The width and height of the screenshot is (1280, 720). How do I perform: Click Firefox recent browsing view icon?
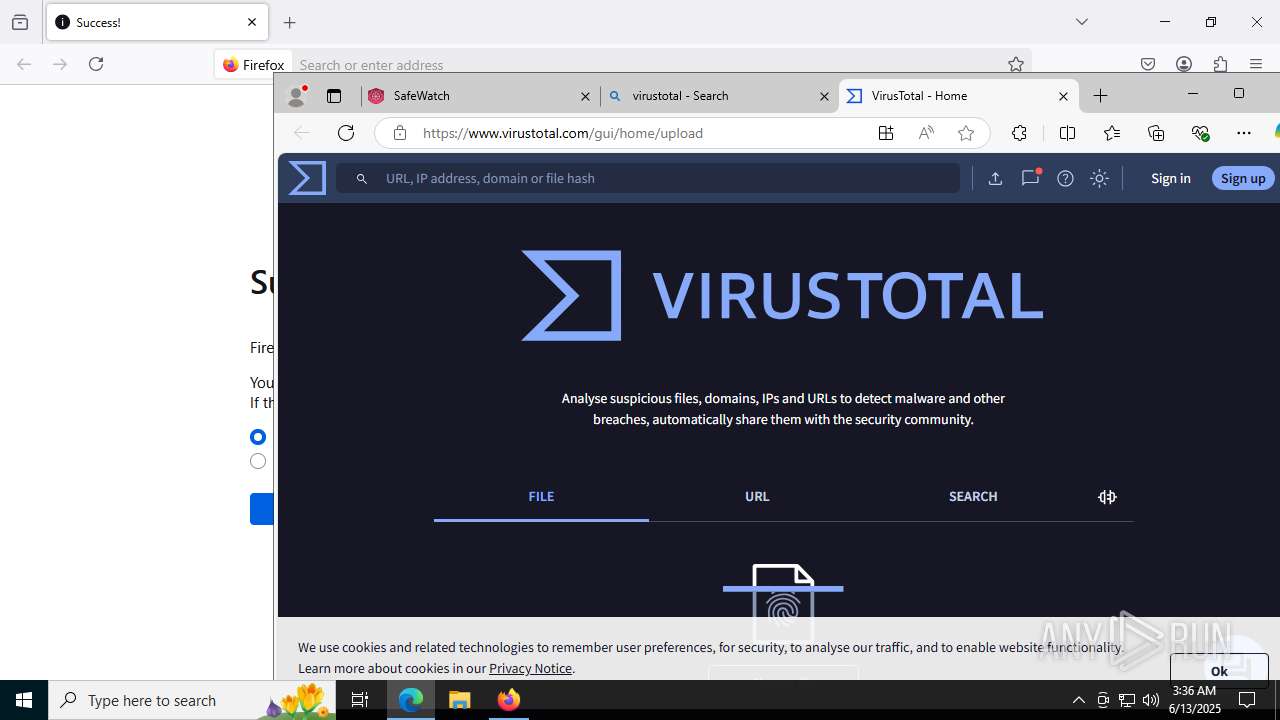point(20,22)
